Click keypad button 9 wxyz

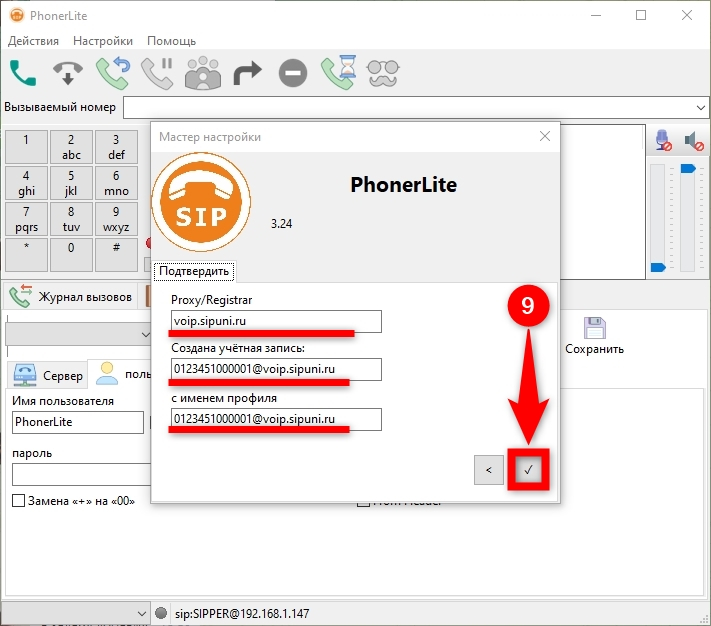[x=116, y=219]
